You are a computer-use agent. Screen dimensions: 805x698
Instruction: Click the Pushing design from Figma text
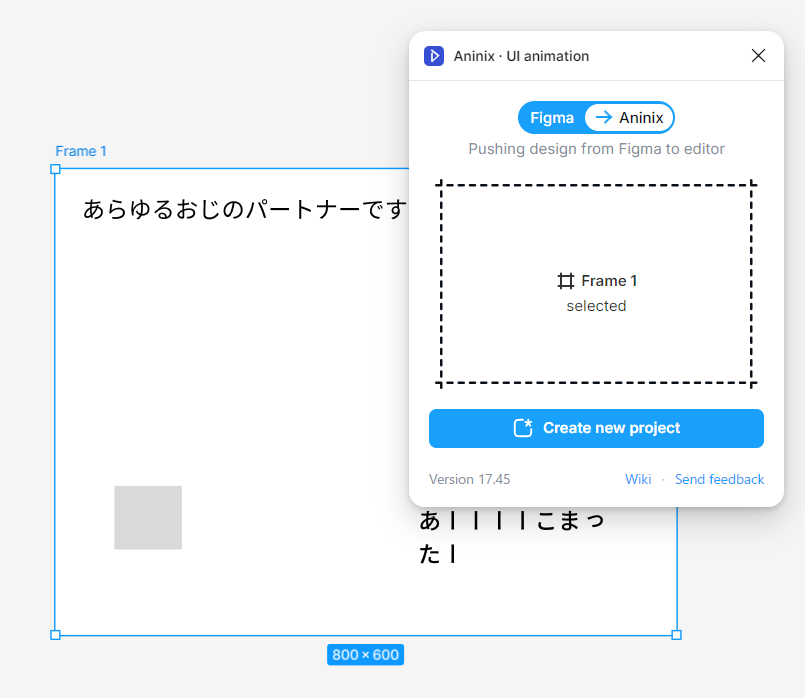tap(596, 149)
